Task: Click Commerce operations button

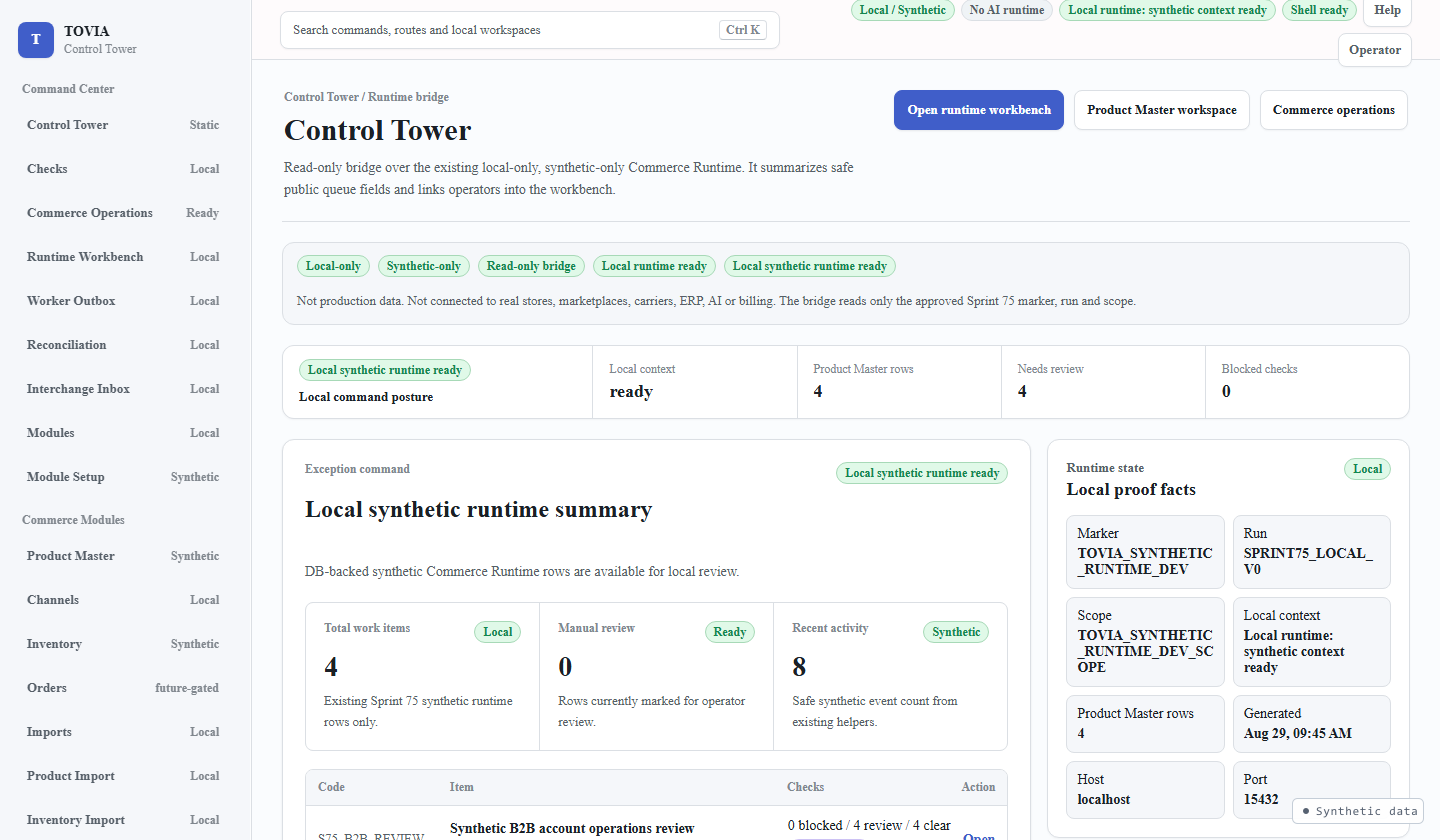Action: 1334,110
